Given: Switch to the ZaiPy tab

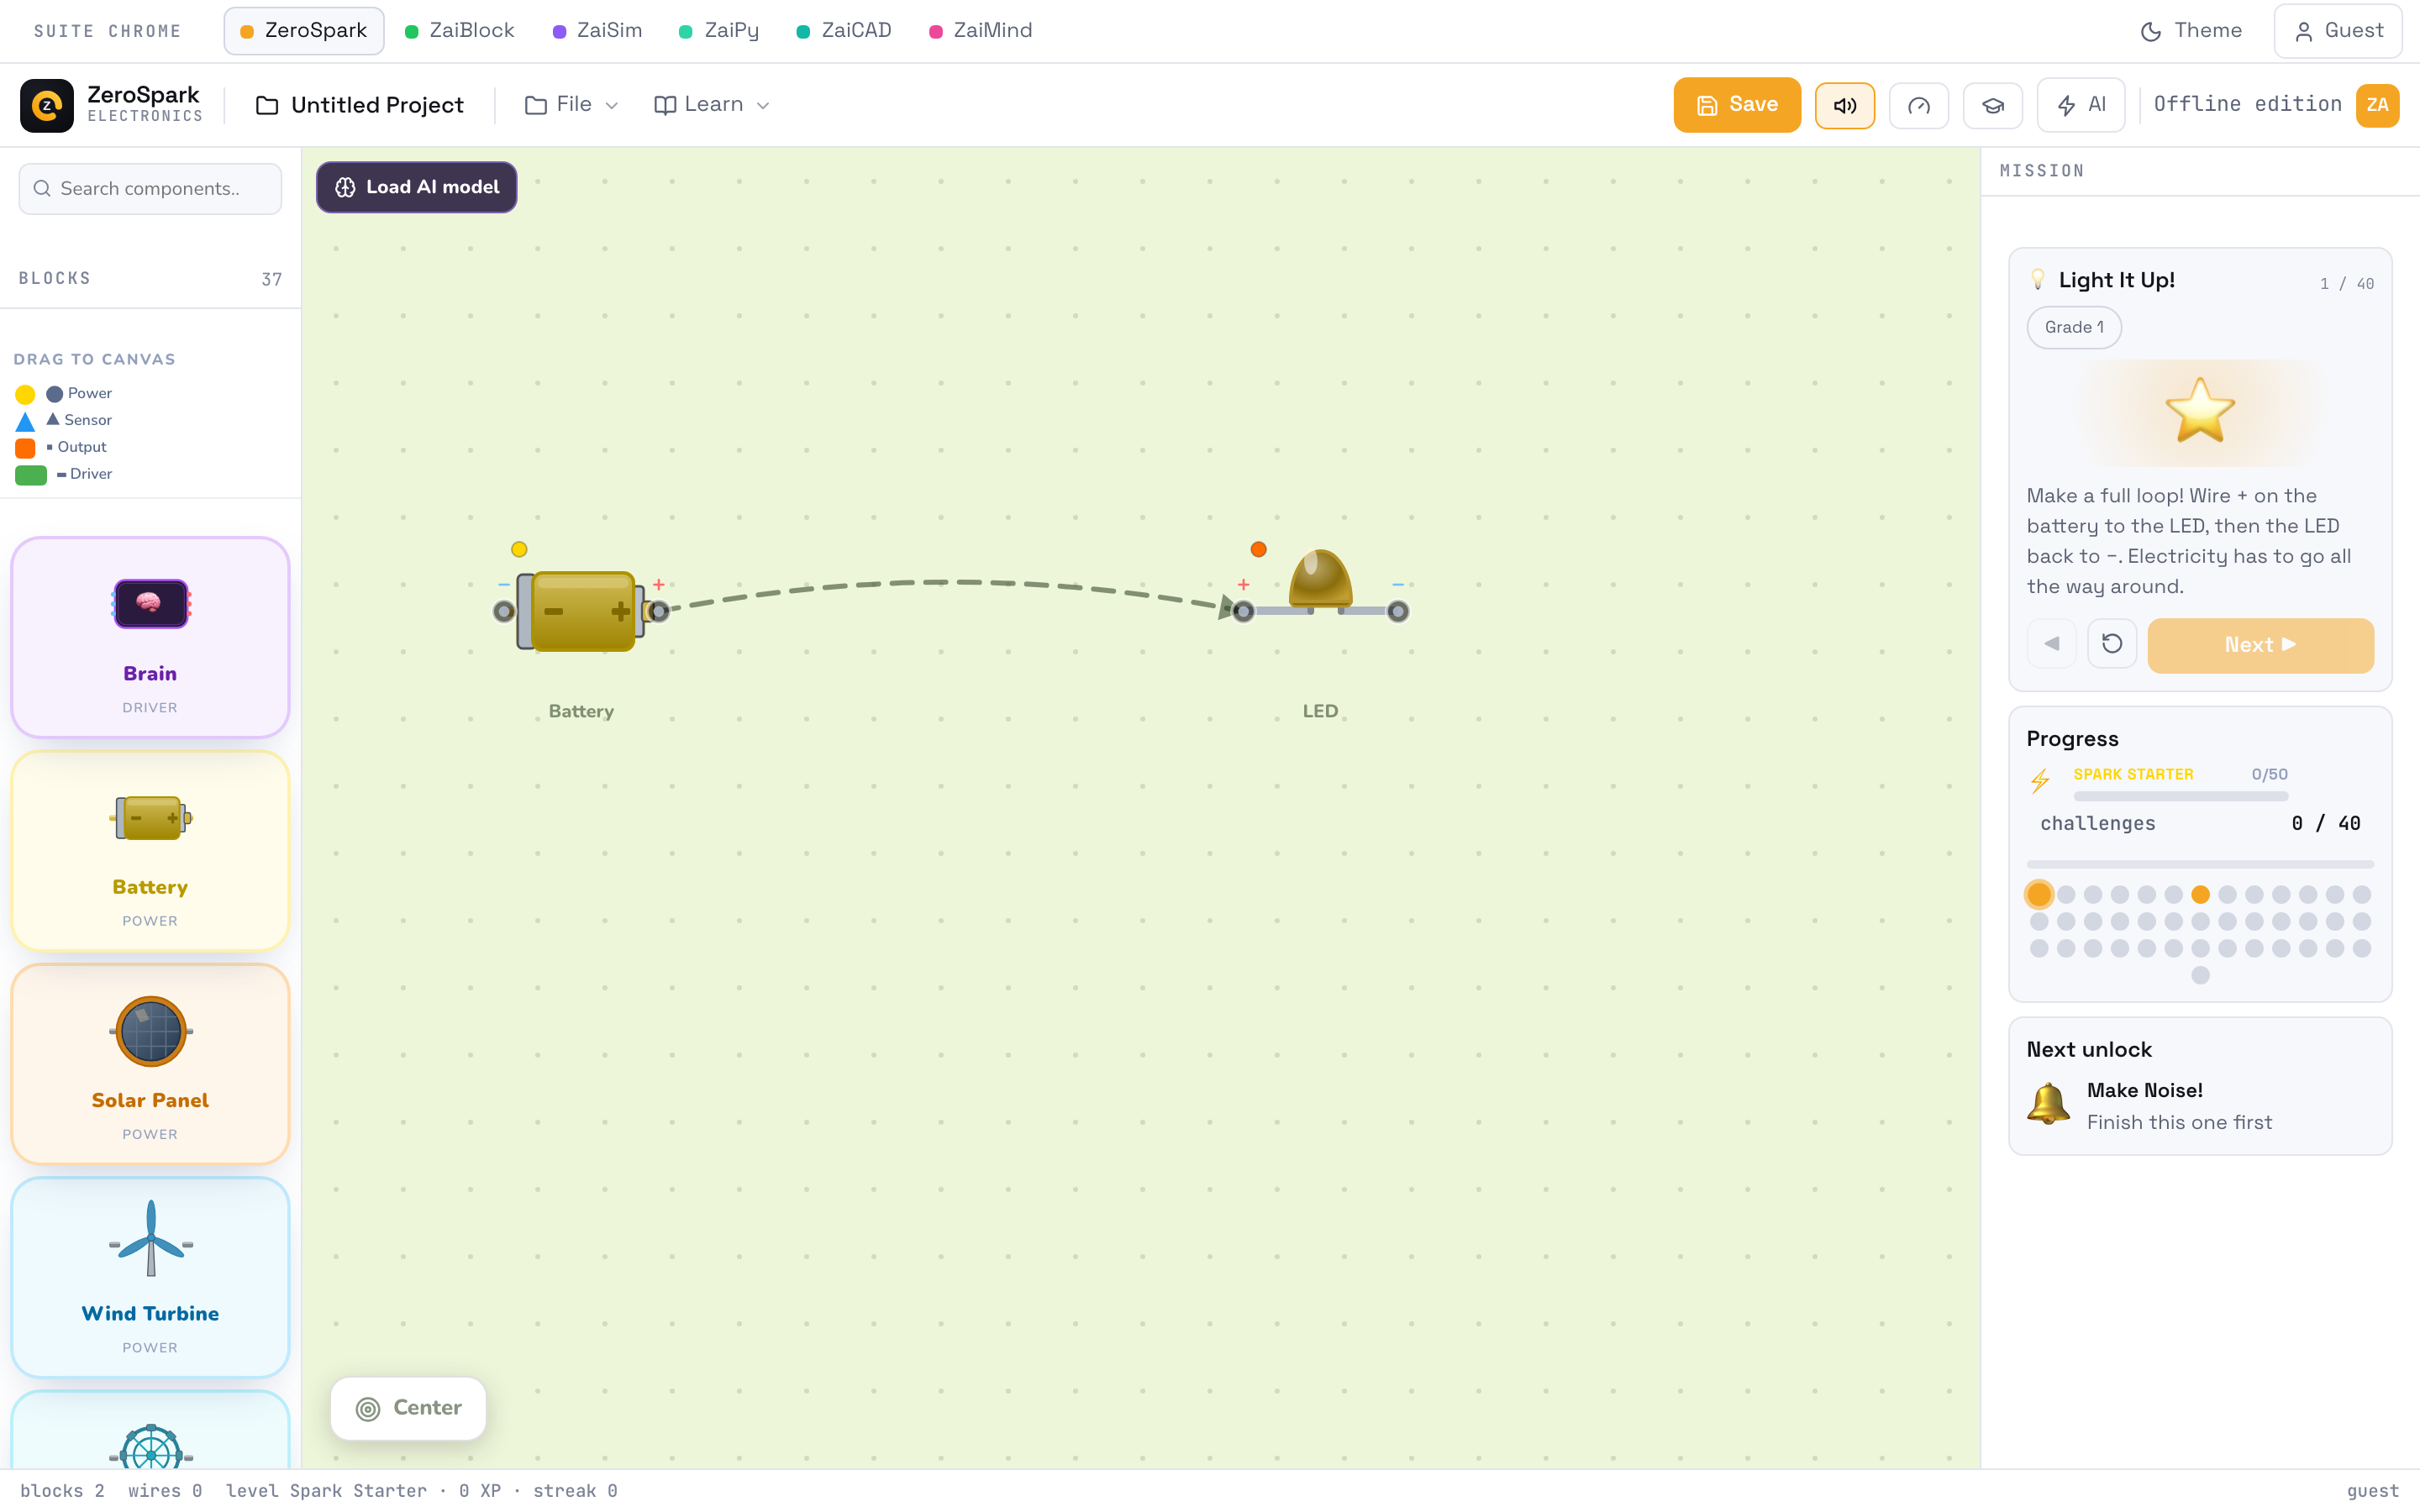Looking at the screenshot, I should [719, 31].
